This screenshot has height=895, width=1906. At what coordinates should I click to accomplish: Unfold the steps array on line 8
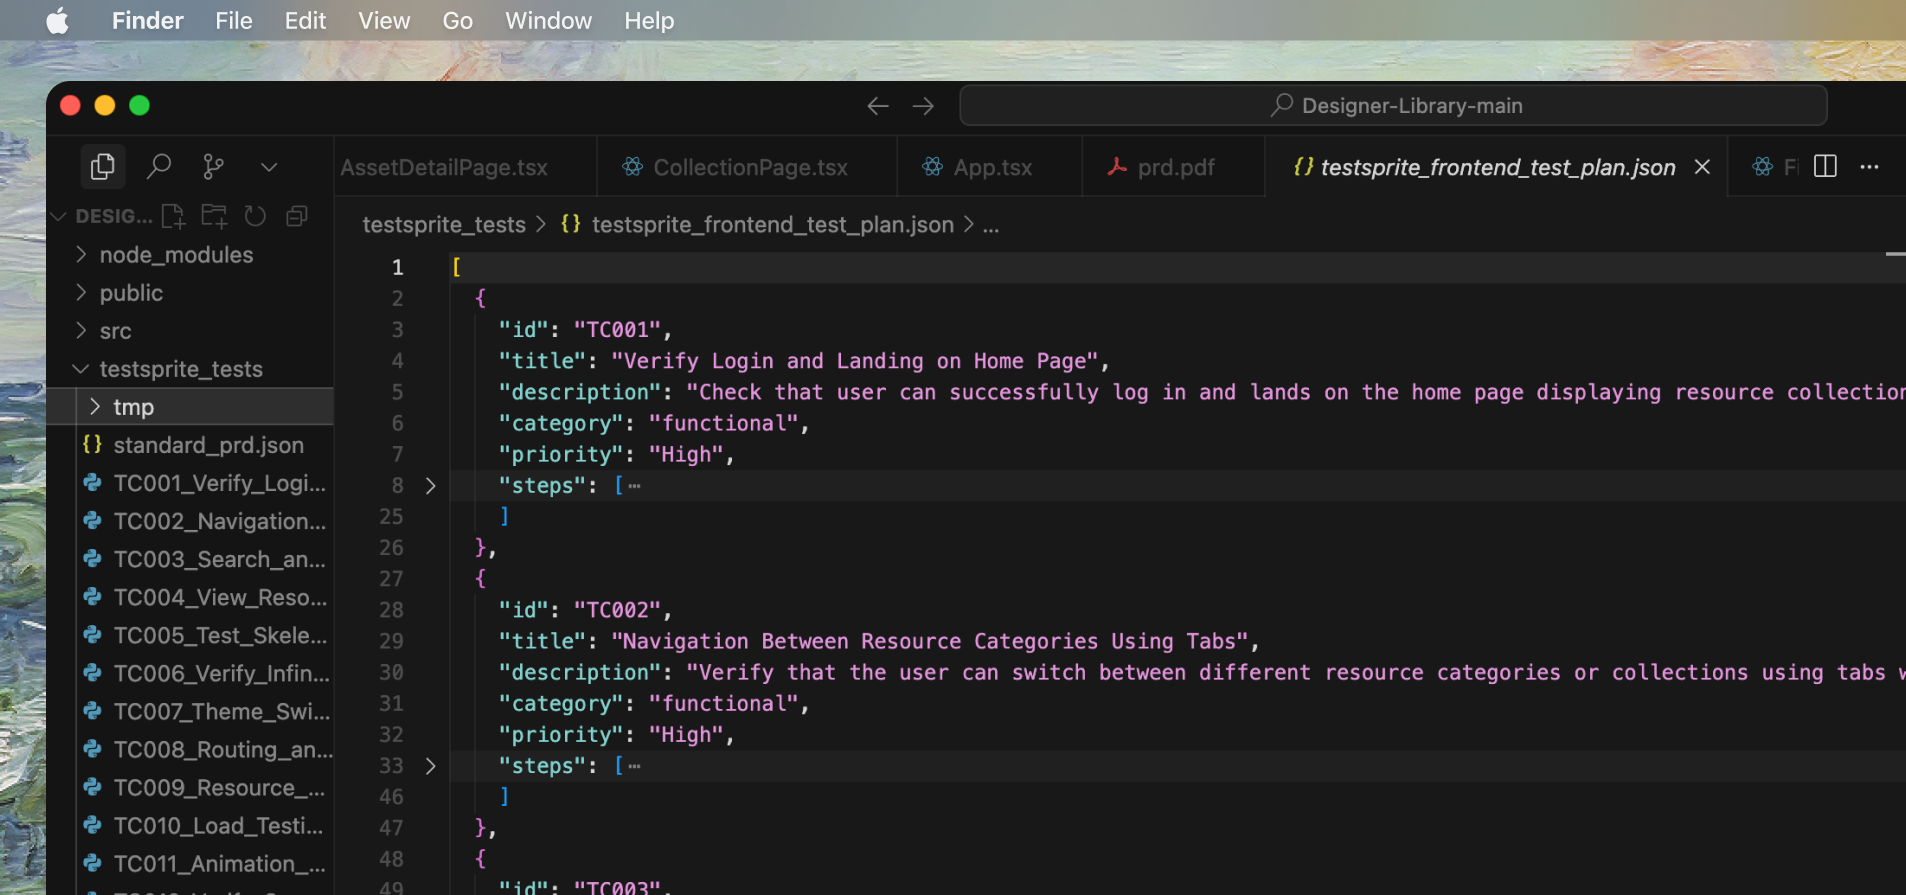(x=430, y=486)
